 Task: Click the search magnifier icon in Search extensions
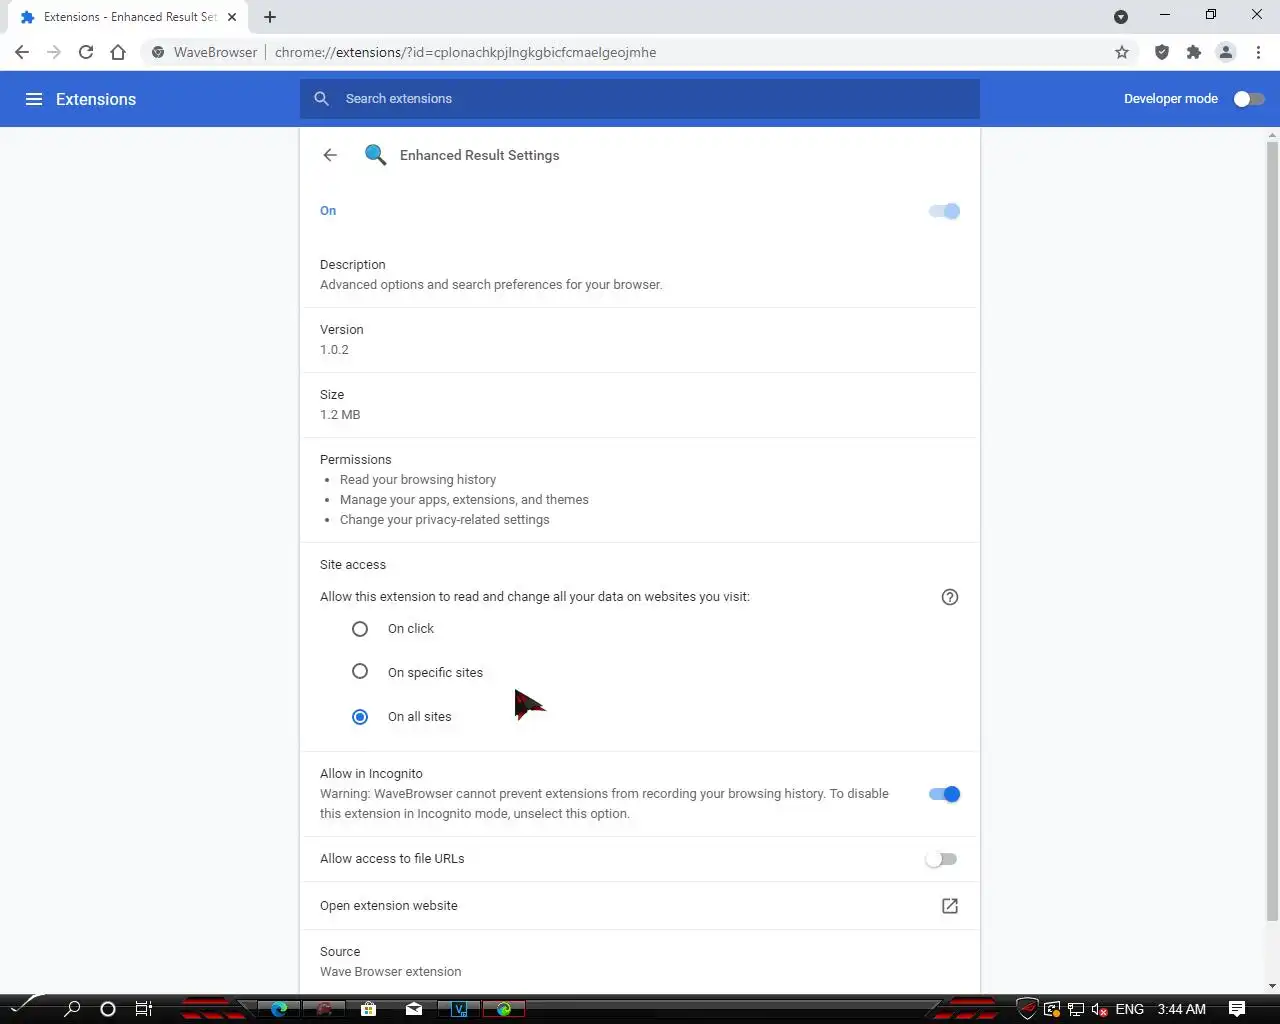point(321,98)
